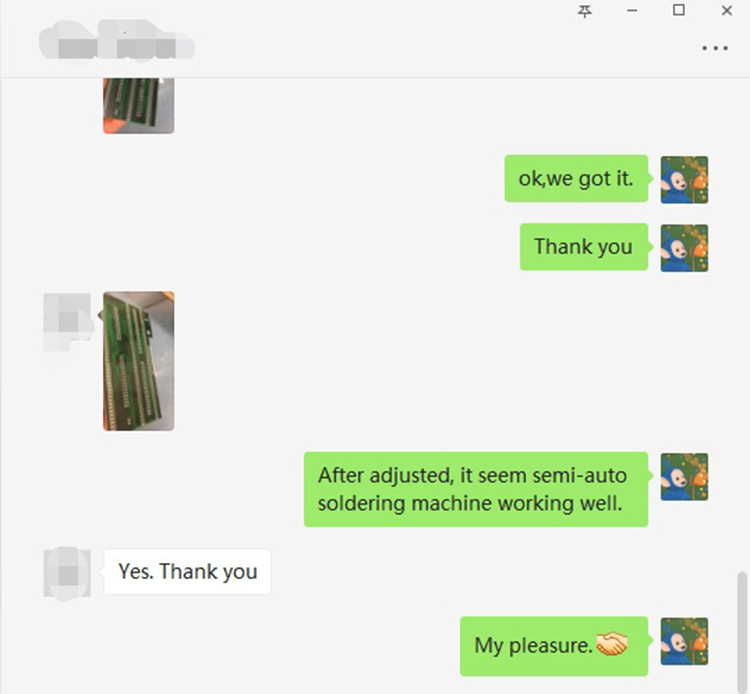
Task: Open the large circuit board photo
Action: coord(139,361)
